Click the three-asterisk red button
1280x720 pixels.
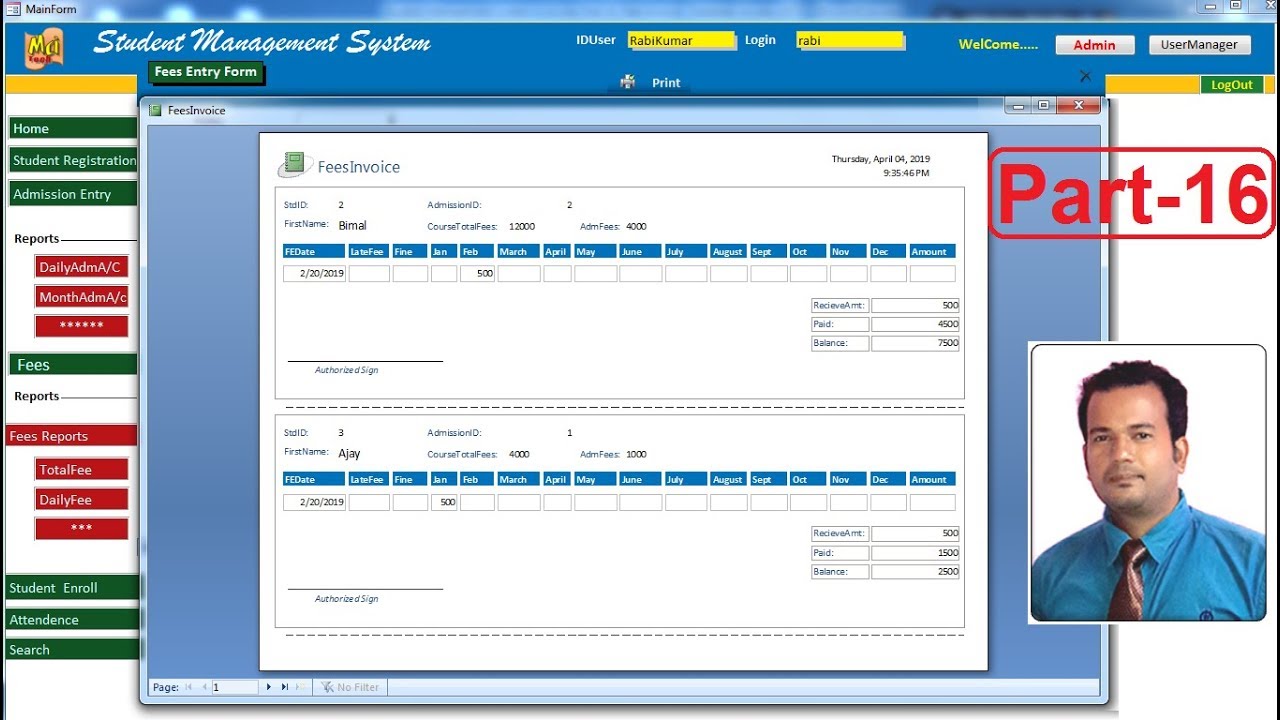point(82,528)
